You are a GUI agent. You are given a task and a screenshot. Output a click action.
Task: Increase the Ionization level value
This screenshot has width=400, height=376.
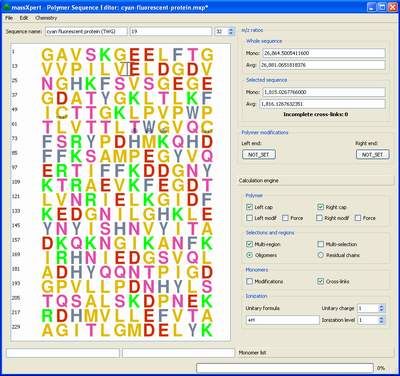tap(382, 318)
